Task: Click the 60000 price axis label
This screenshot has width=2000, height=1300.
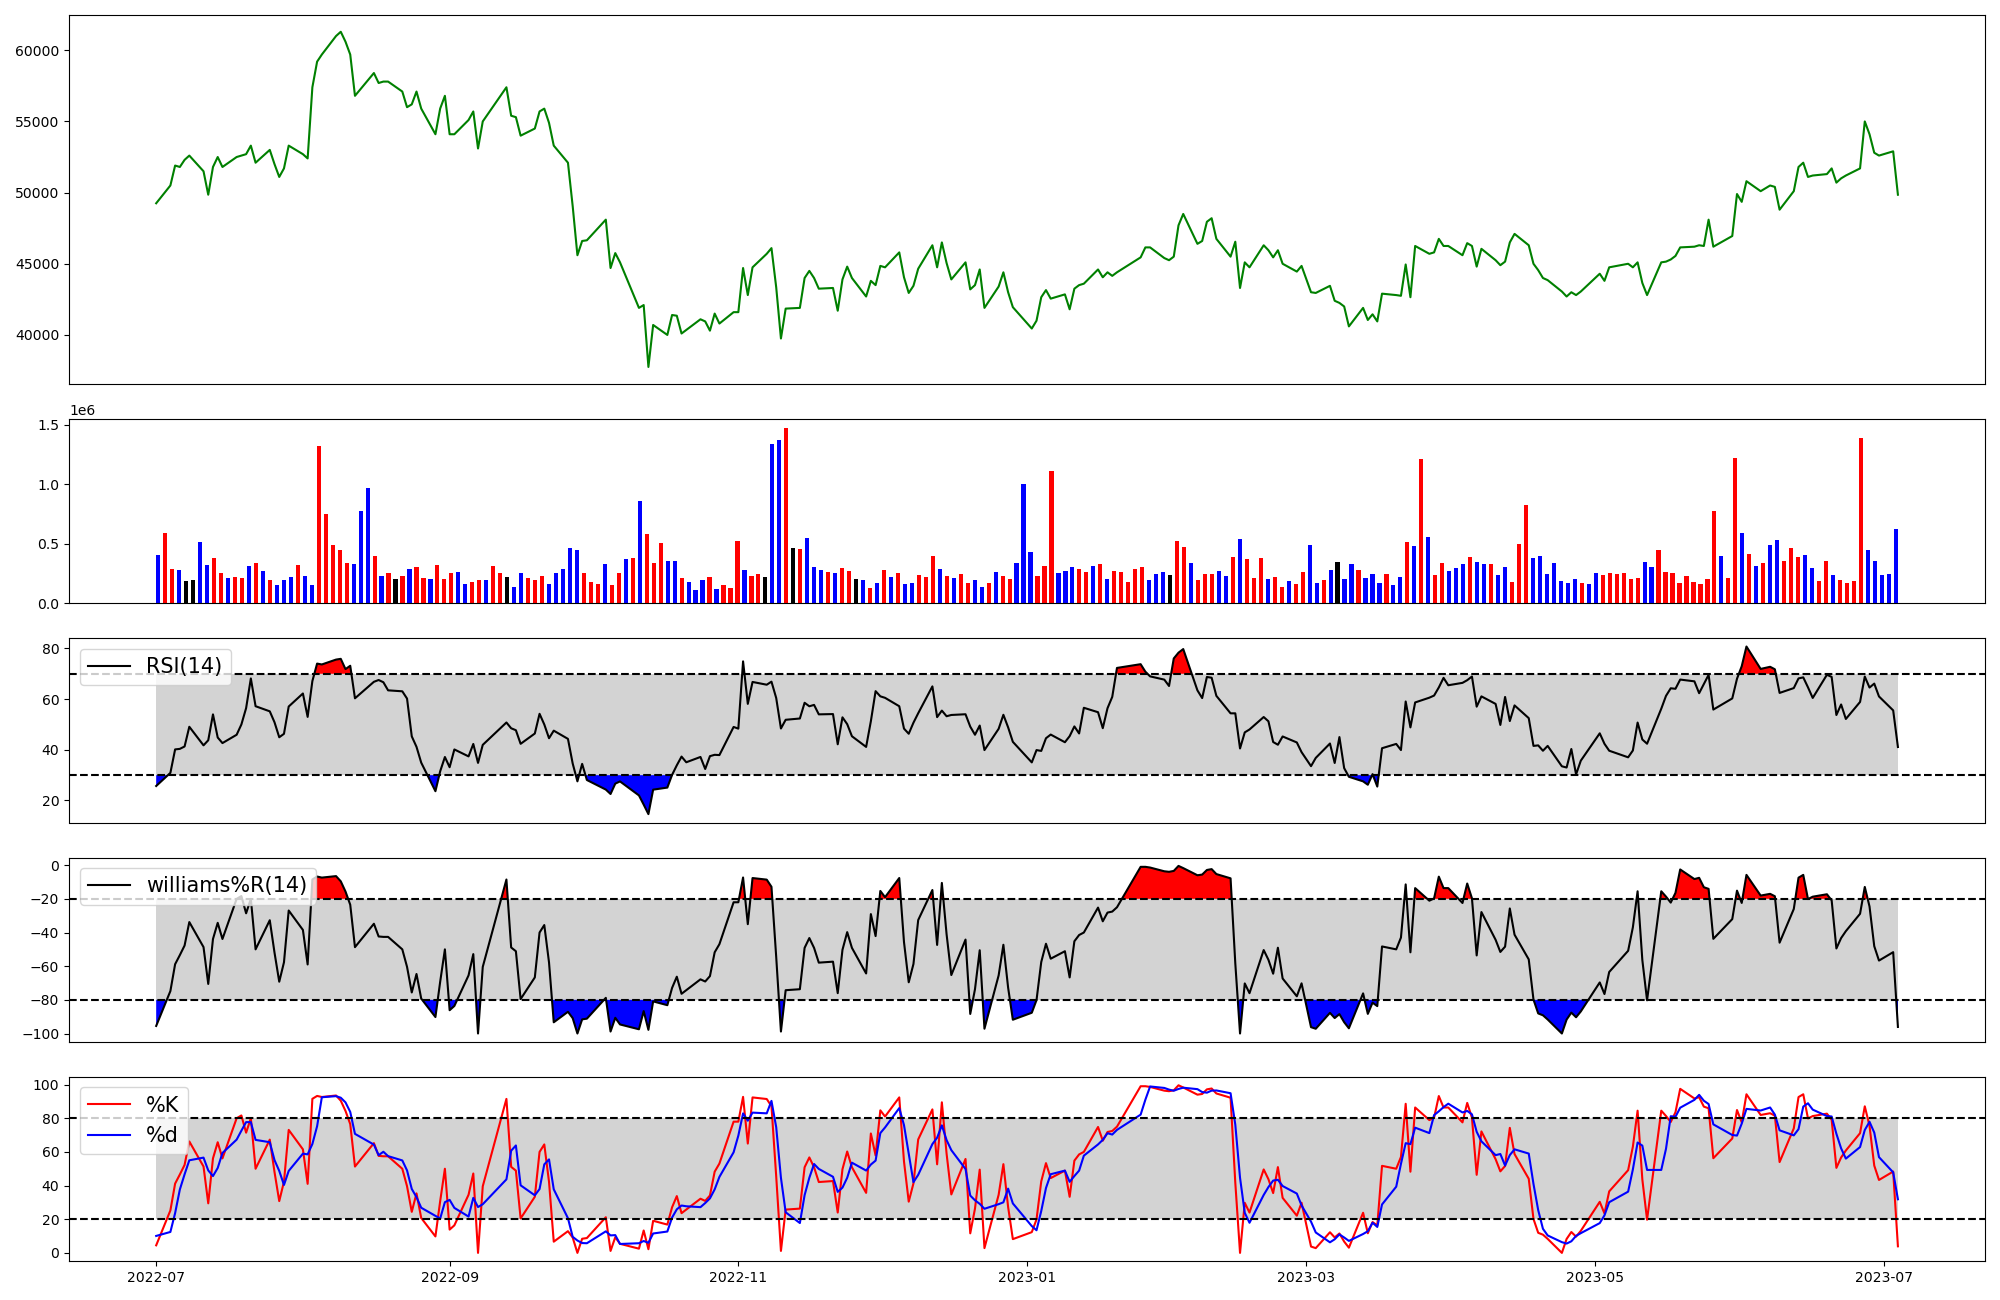Action: pyautogui.click(x=37, y=51)
